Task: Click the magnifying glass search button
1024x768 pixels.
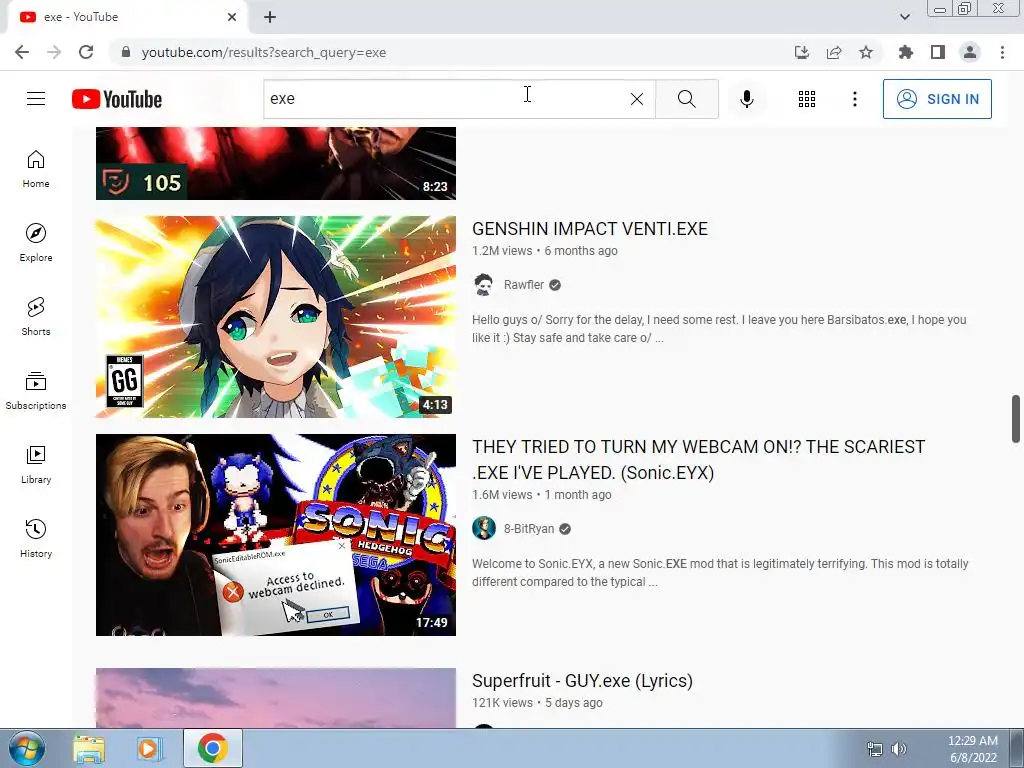Action: click(x=686, y=99)
